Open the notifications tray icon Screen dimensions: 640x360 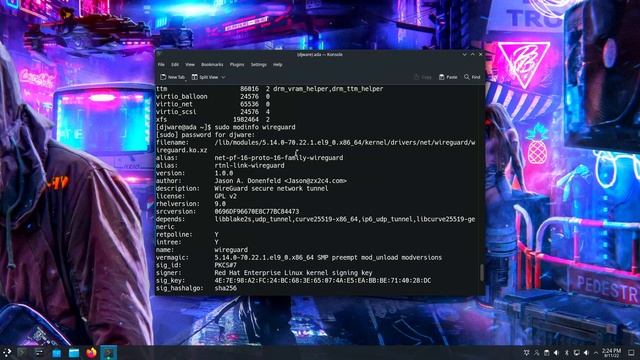coord(527,353)
